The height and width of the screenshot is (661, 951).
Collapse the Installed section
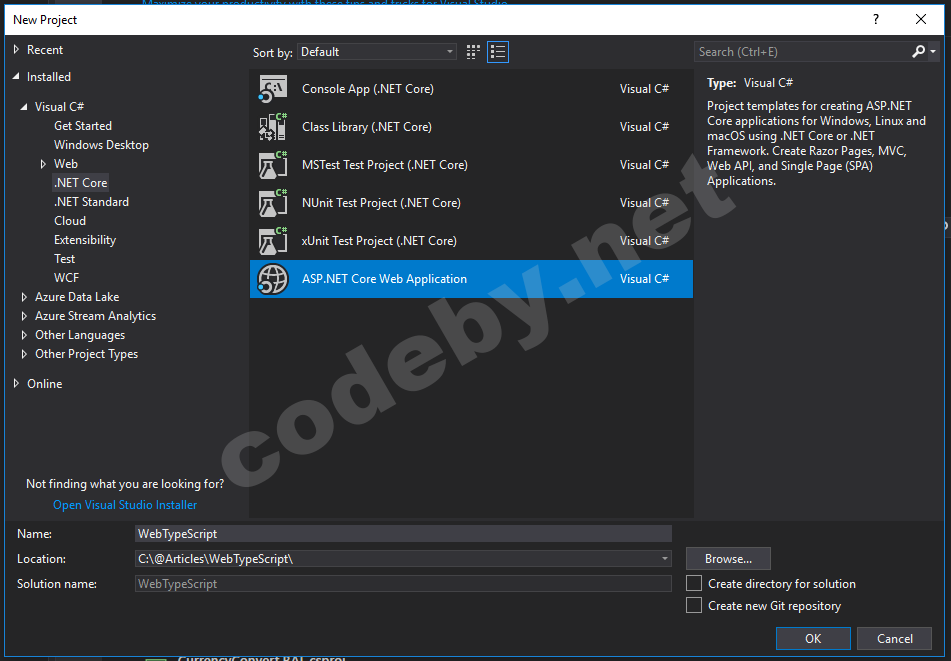click(16, 76)
